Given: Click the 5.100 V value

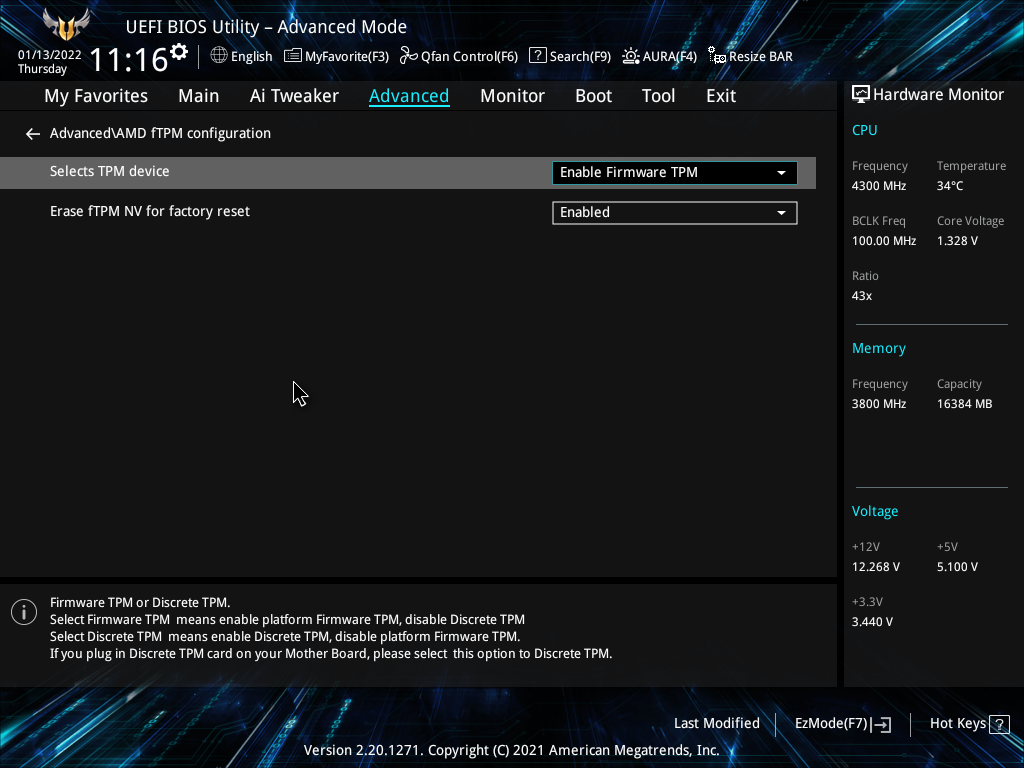Looking at the screenshot, I should (x=957, y=568).
